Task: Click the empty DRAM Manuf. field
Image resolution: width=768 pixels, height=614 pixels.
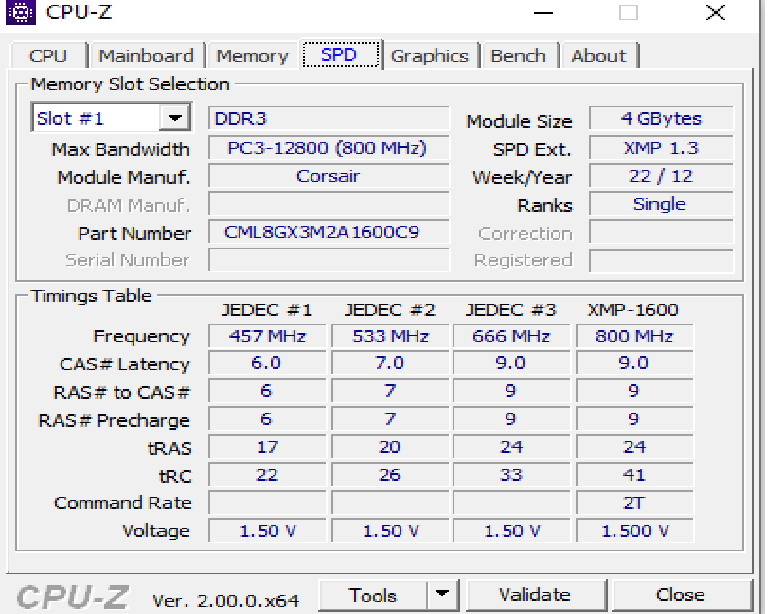Action: [328, 204]
